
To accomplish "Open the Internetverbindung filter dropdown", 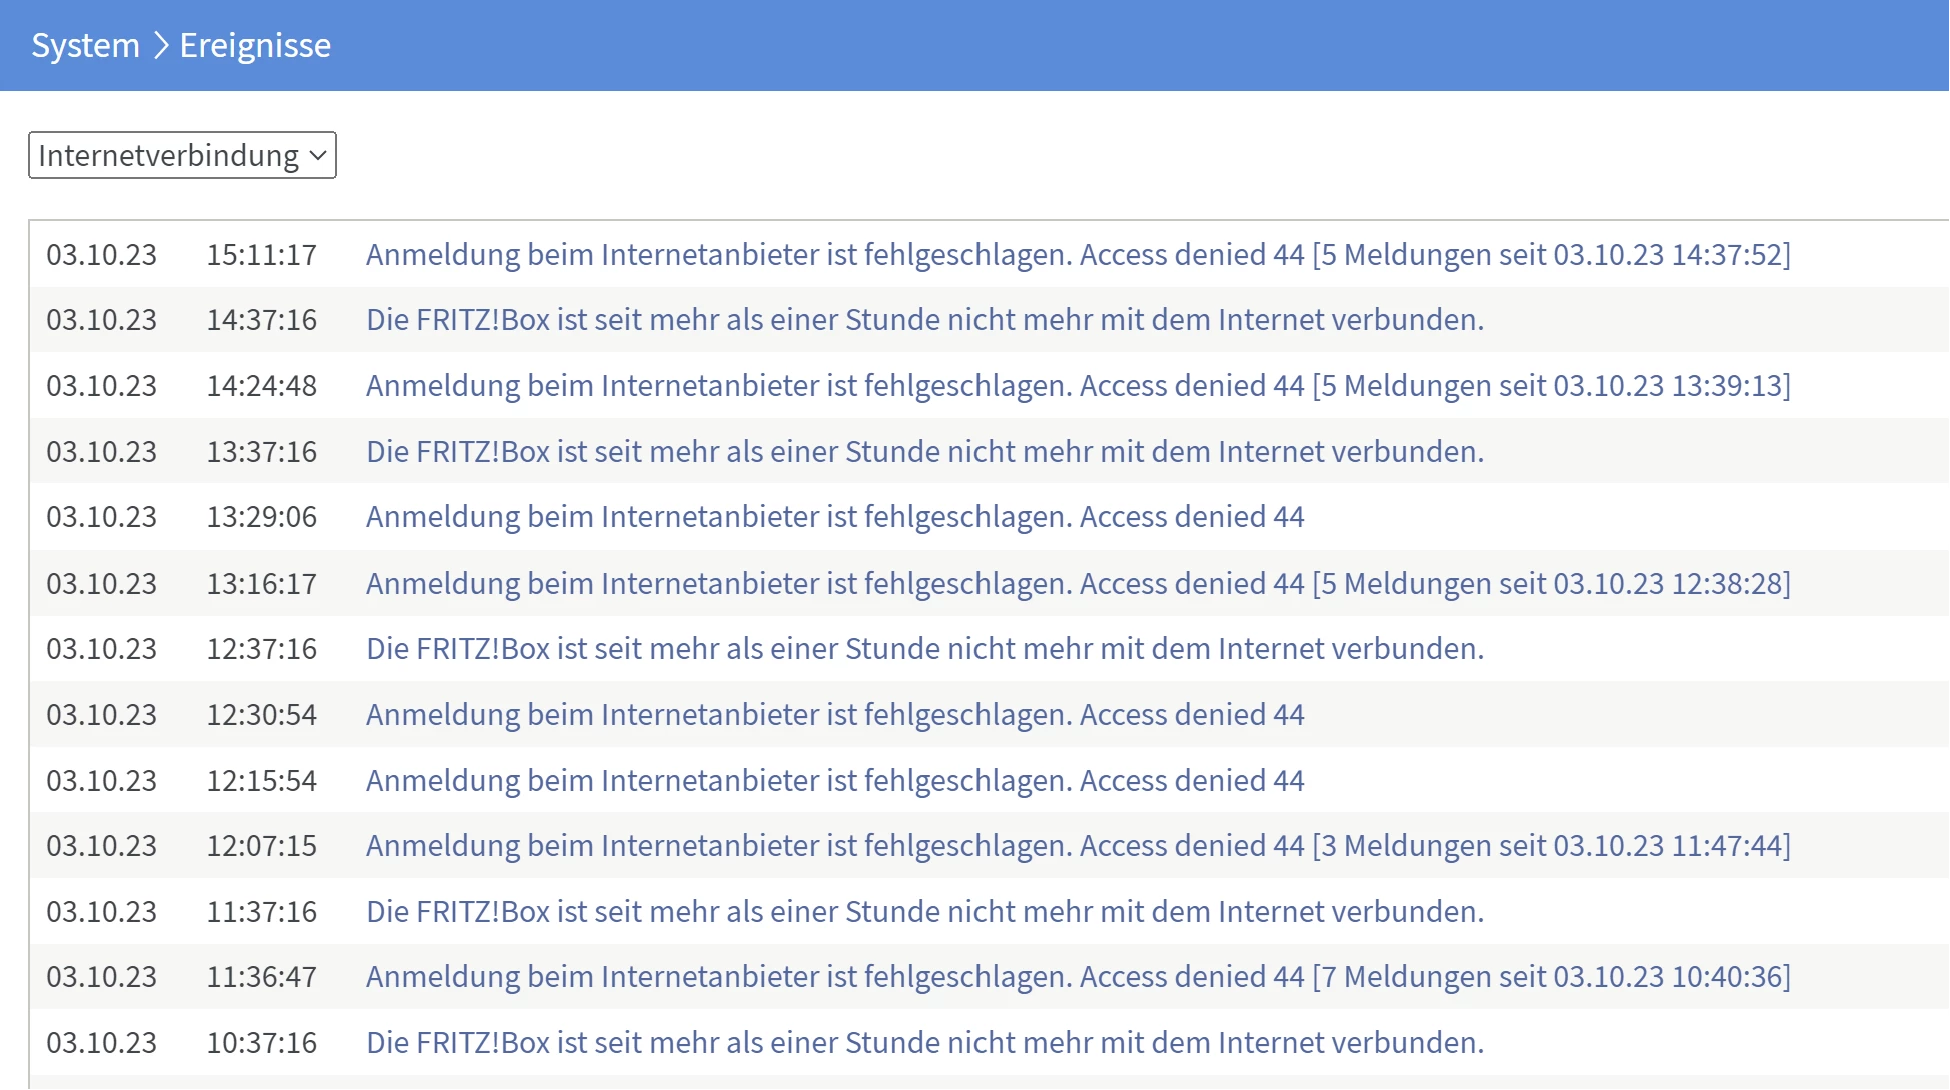I will click(x=170, y=156).
